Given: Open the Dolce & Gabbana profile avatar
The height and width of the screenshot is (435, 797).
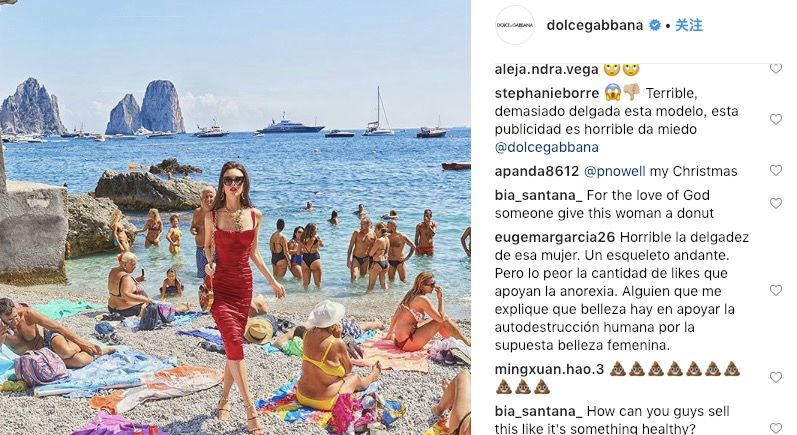Looking at the screenshot, I should pos(515,25).
